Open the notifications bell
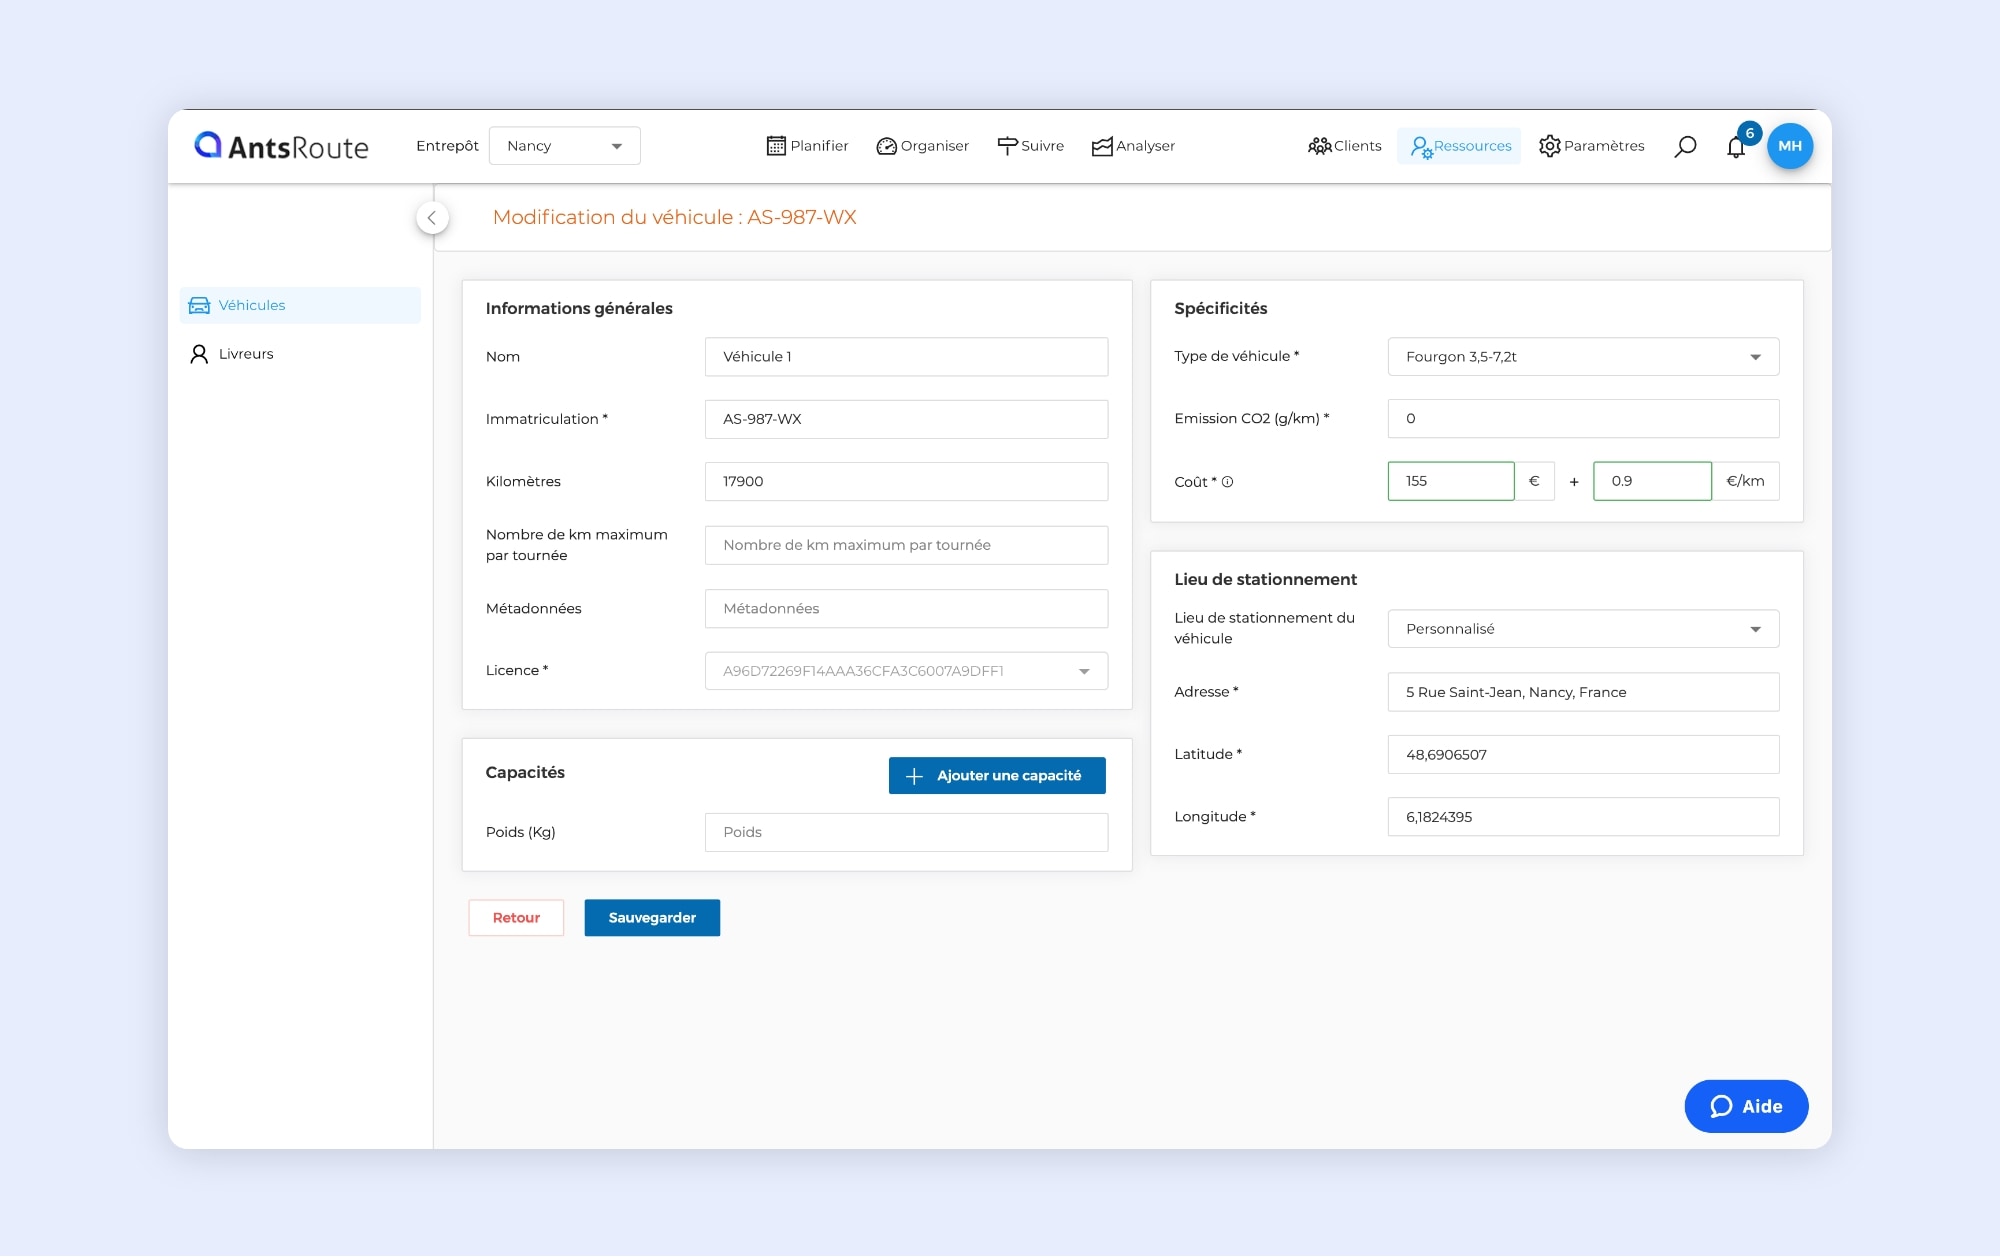The height and width of the screenshot is (1257, 2000). (1736, 148)
